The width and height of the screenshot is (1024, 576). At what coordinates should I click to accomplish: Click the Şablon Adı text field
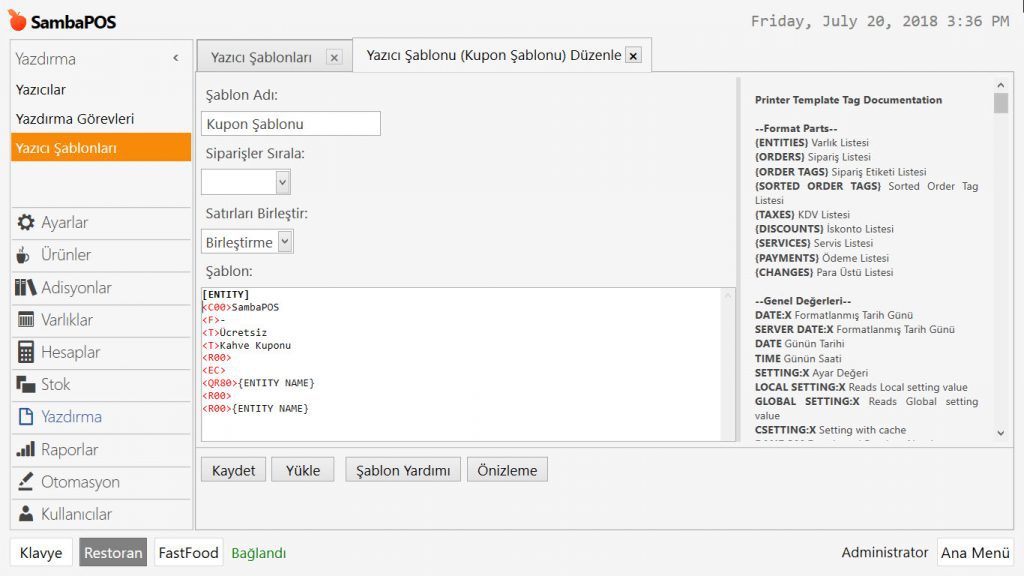290,124
